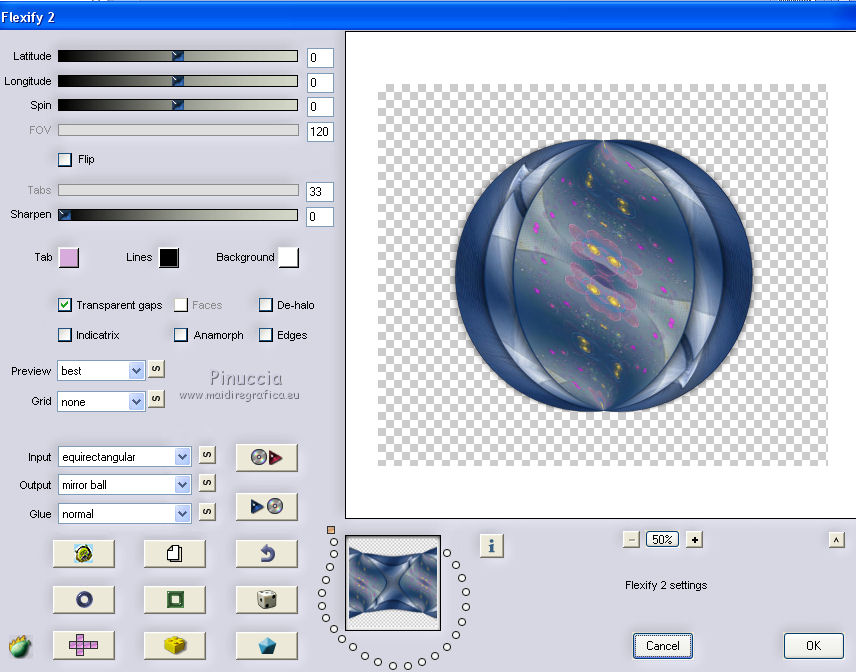The height and width of the screenshot is (672, 856).
Task: Click the Latitude slider
Action: click(x=178, y=56)
